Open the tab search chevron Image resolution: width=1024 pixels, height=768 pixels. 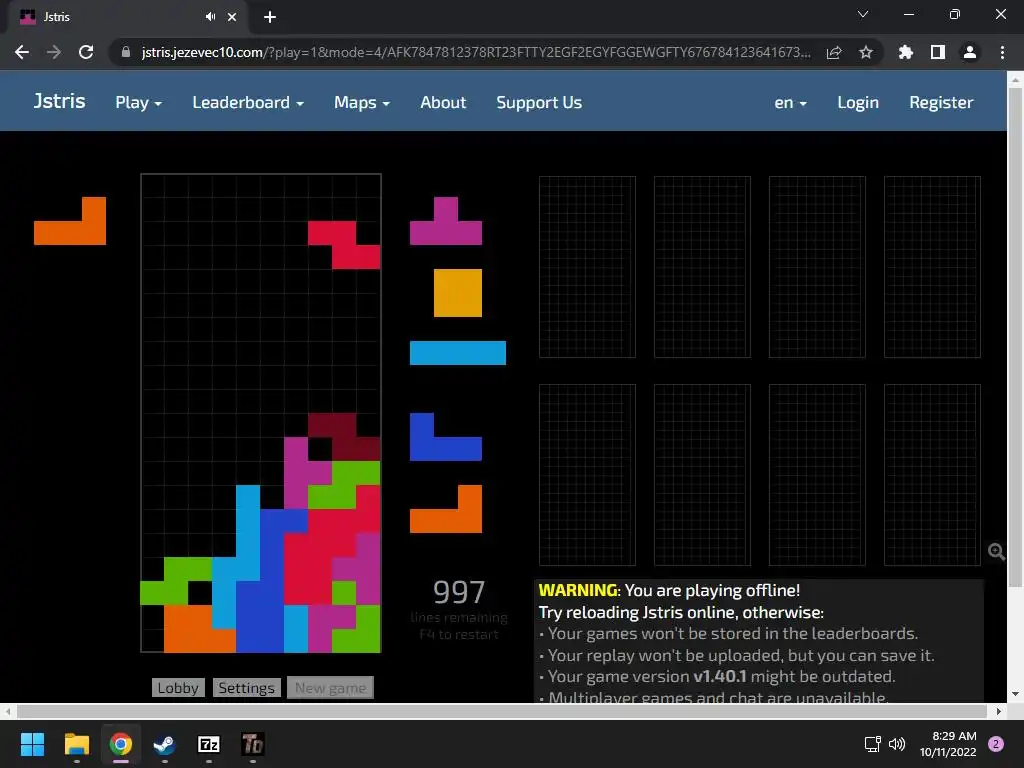pos(863,14)
